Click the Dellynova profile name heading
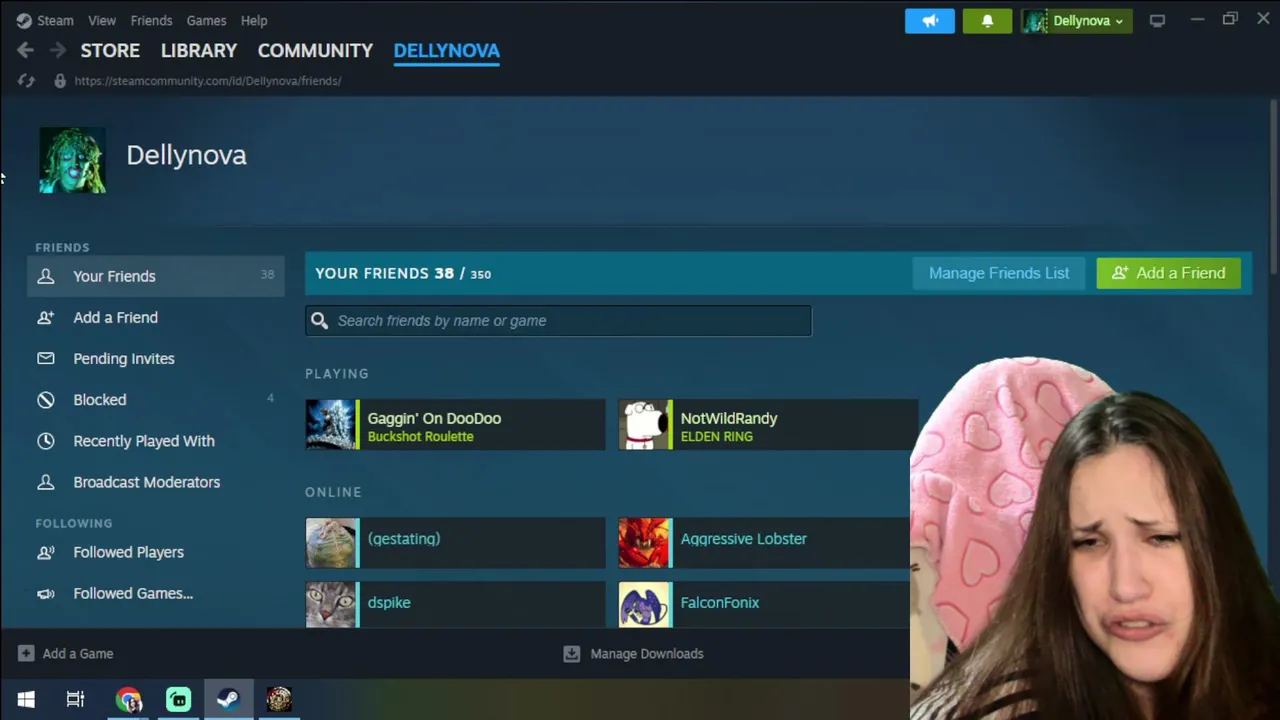This screenshot has width=1280, height=720. (x=186, y=155)
